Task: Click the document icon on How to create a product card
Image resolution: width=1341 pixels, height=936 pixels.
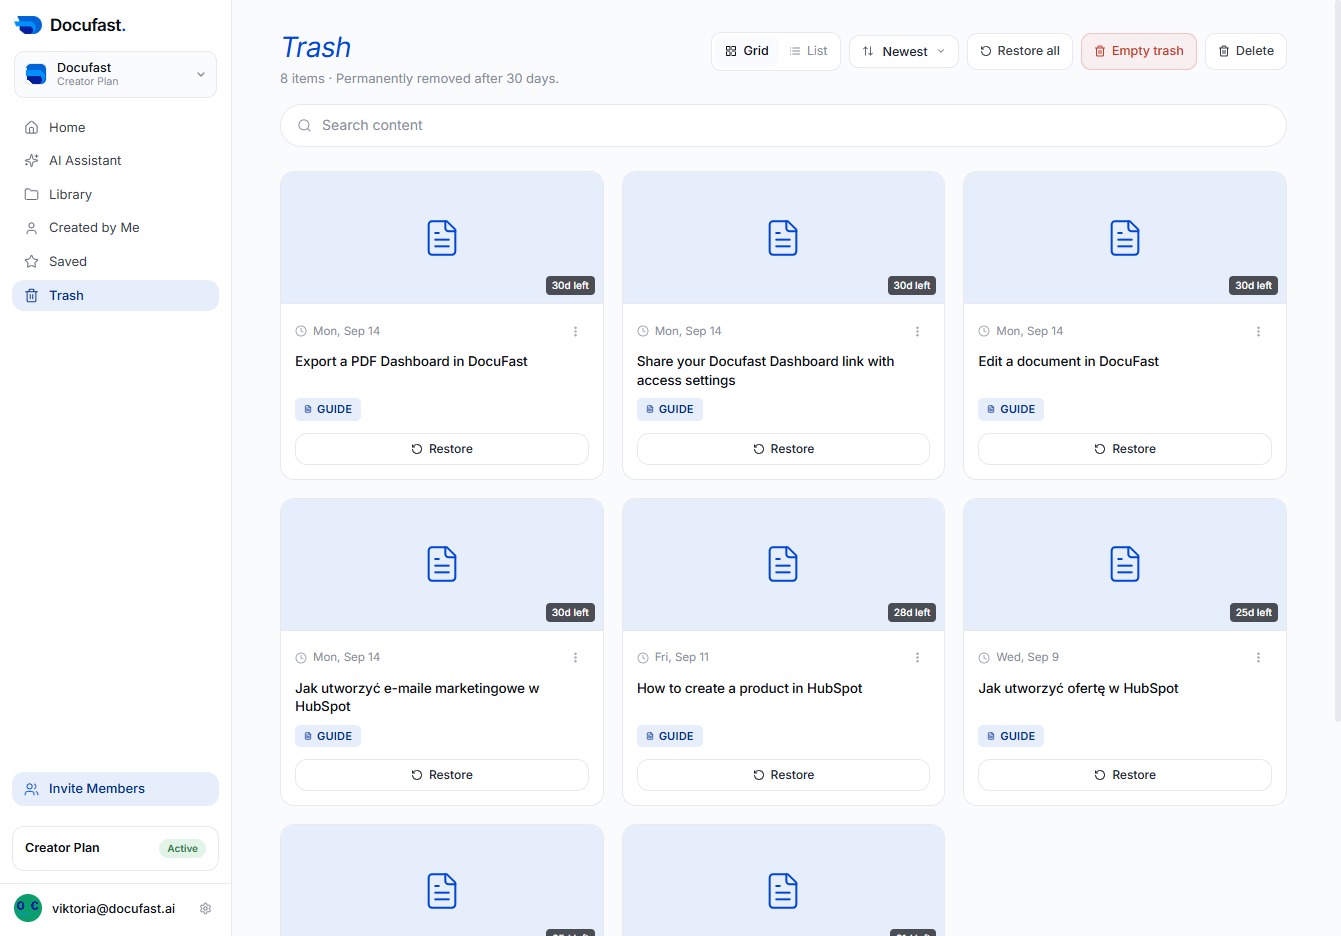Action: tap(783, 564)
